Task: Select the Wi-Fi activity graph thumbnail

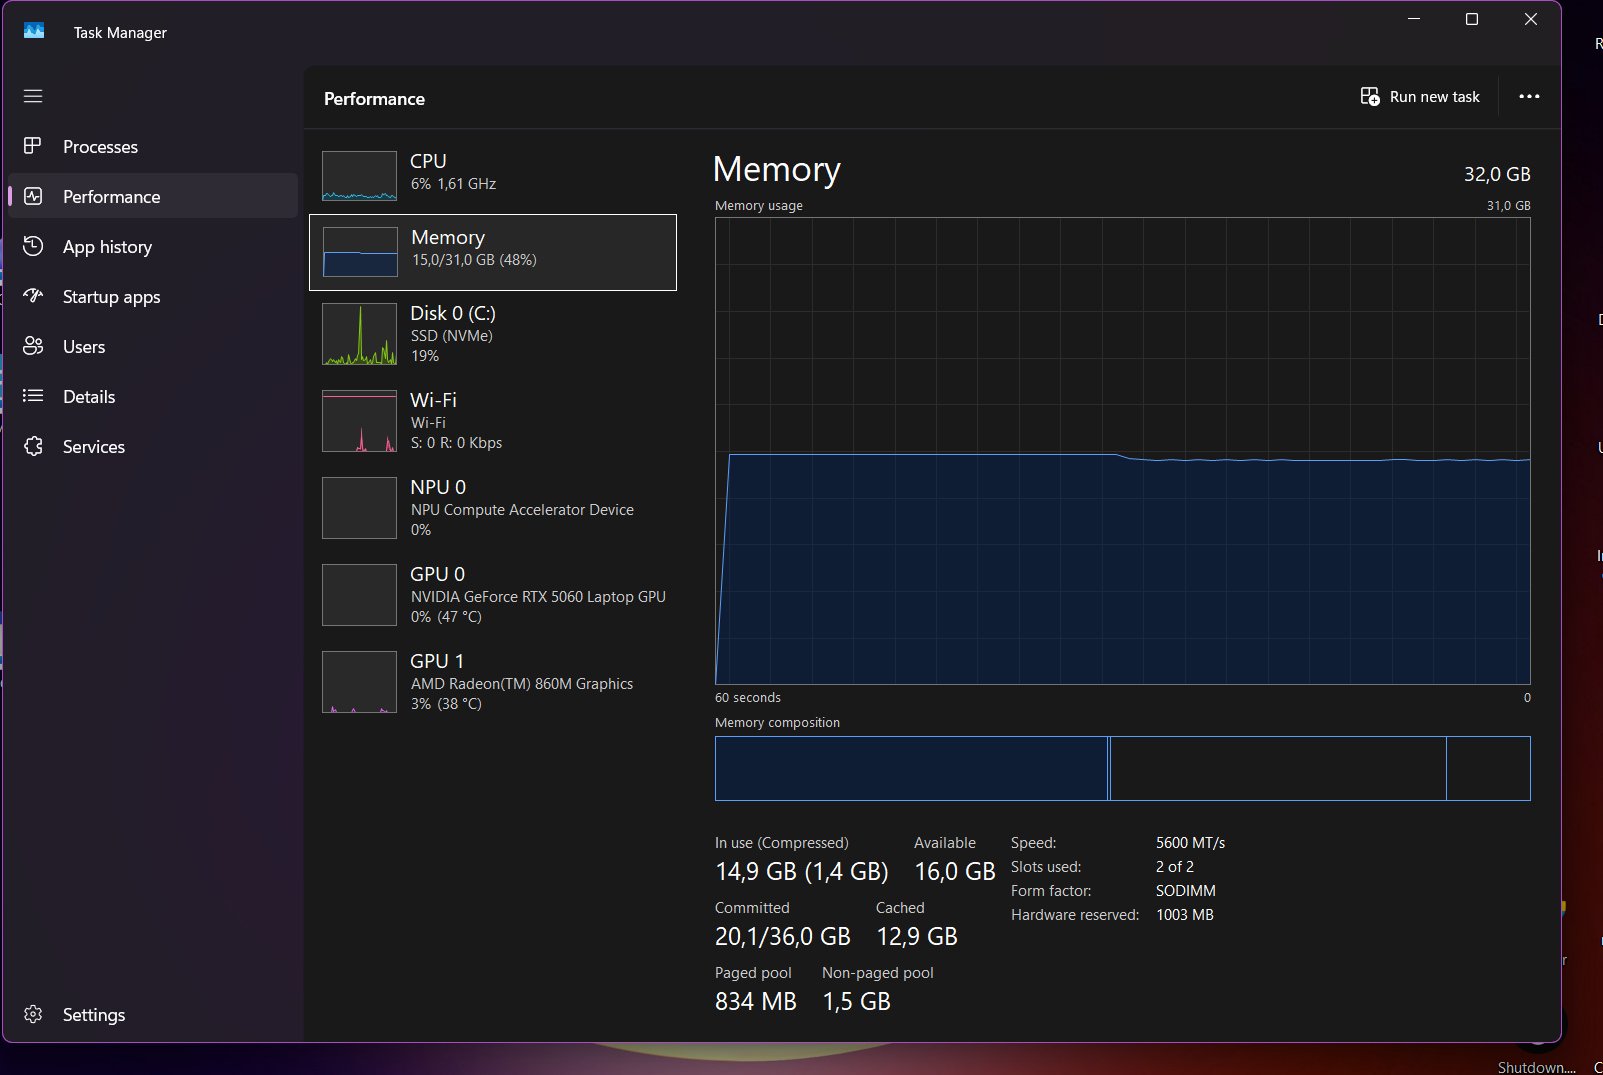Action: pos(359,421)
